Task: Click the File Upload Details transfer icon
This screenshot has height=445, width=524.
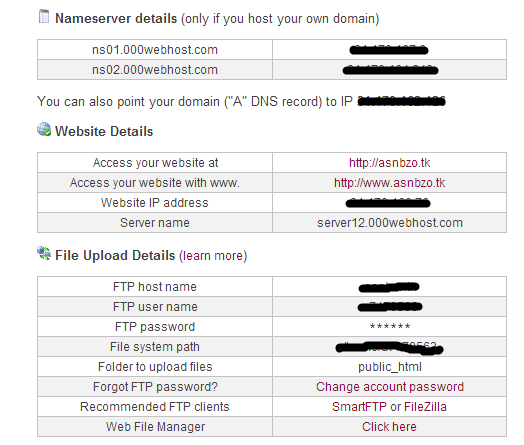Action: (44, 253)
